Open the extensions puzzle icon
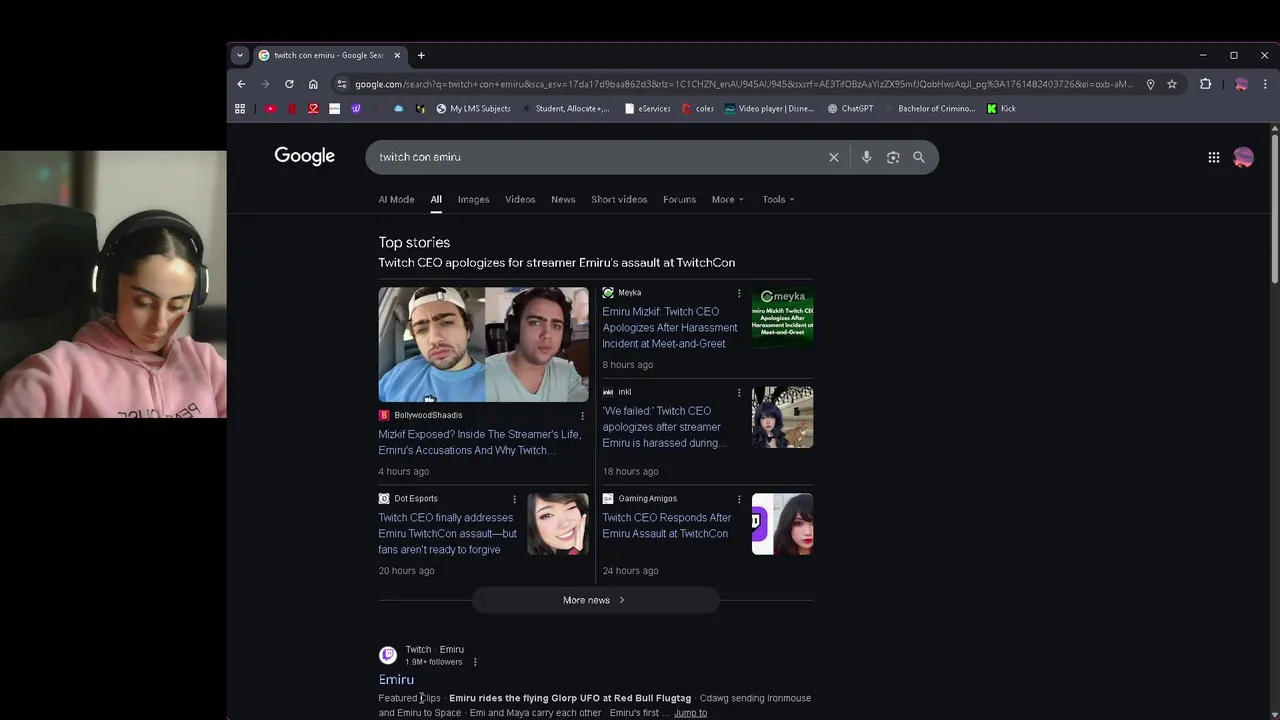Viewport: 1280px width, 720px height. (x=1206, y=84)
